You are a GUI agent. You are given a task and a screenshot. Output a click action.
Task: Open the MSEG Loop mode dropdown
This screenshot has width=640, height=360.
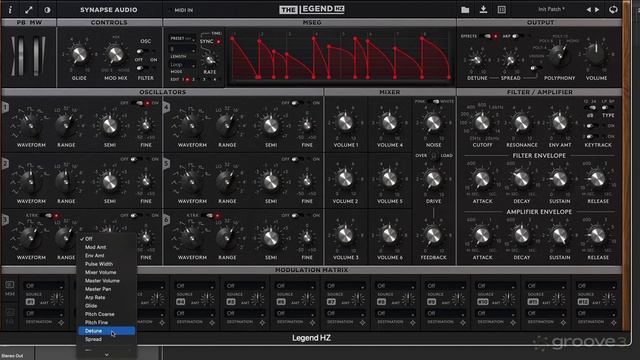[x=182, y=64]
